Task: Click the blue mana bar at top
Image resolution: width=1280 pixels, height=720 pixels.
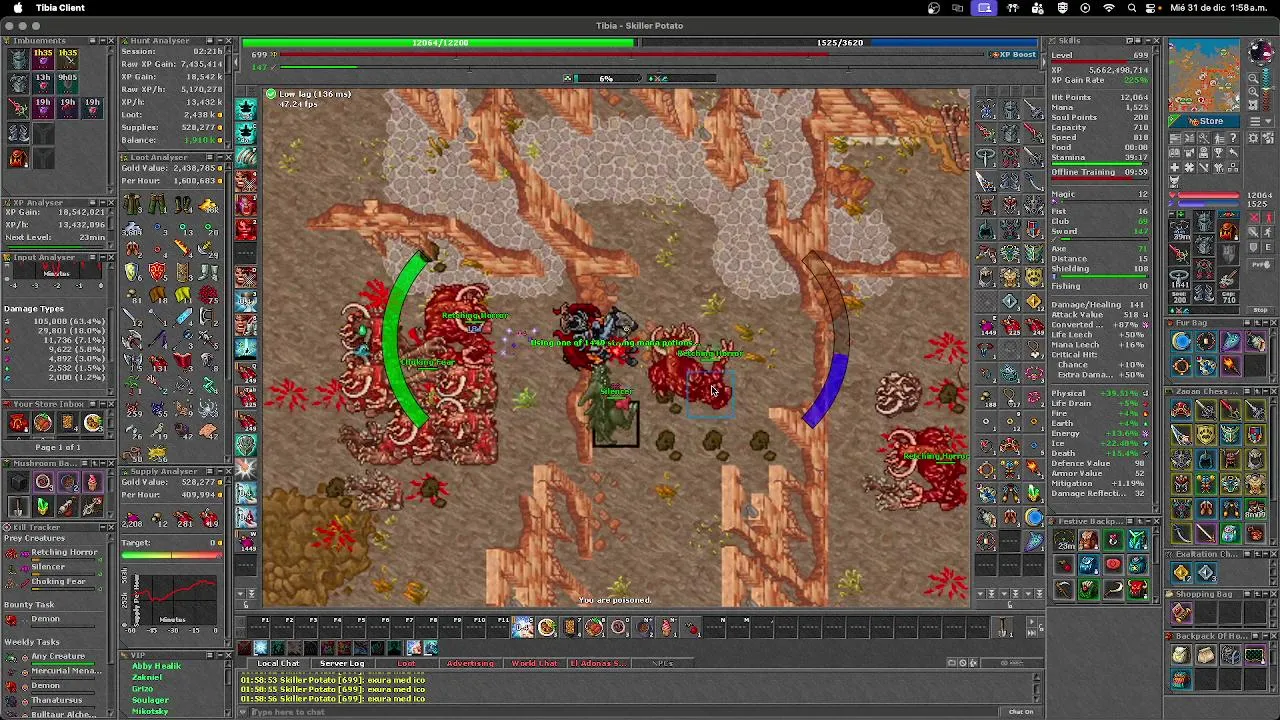Action: click(x=840, y=43)
